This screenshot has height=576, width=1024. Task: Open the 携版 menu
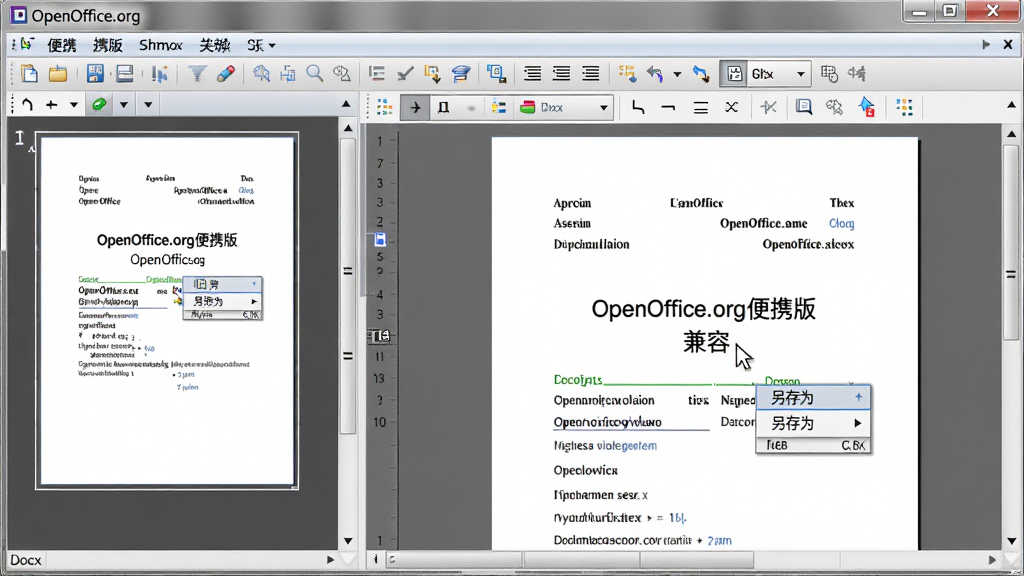(108, 45)
